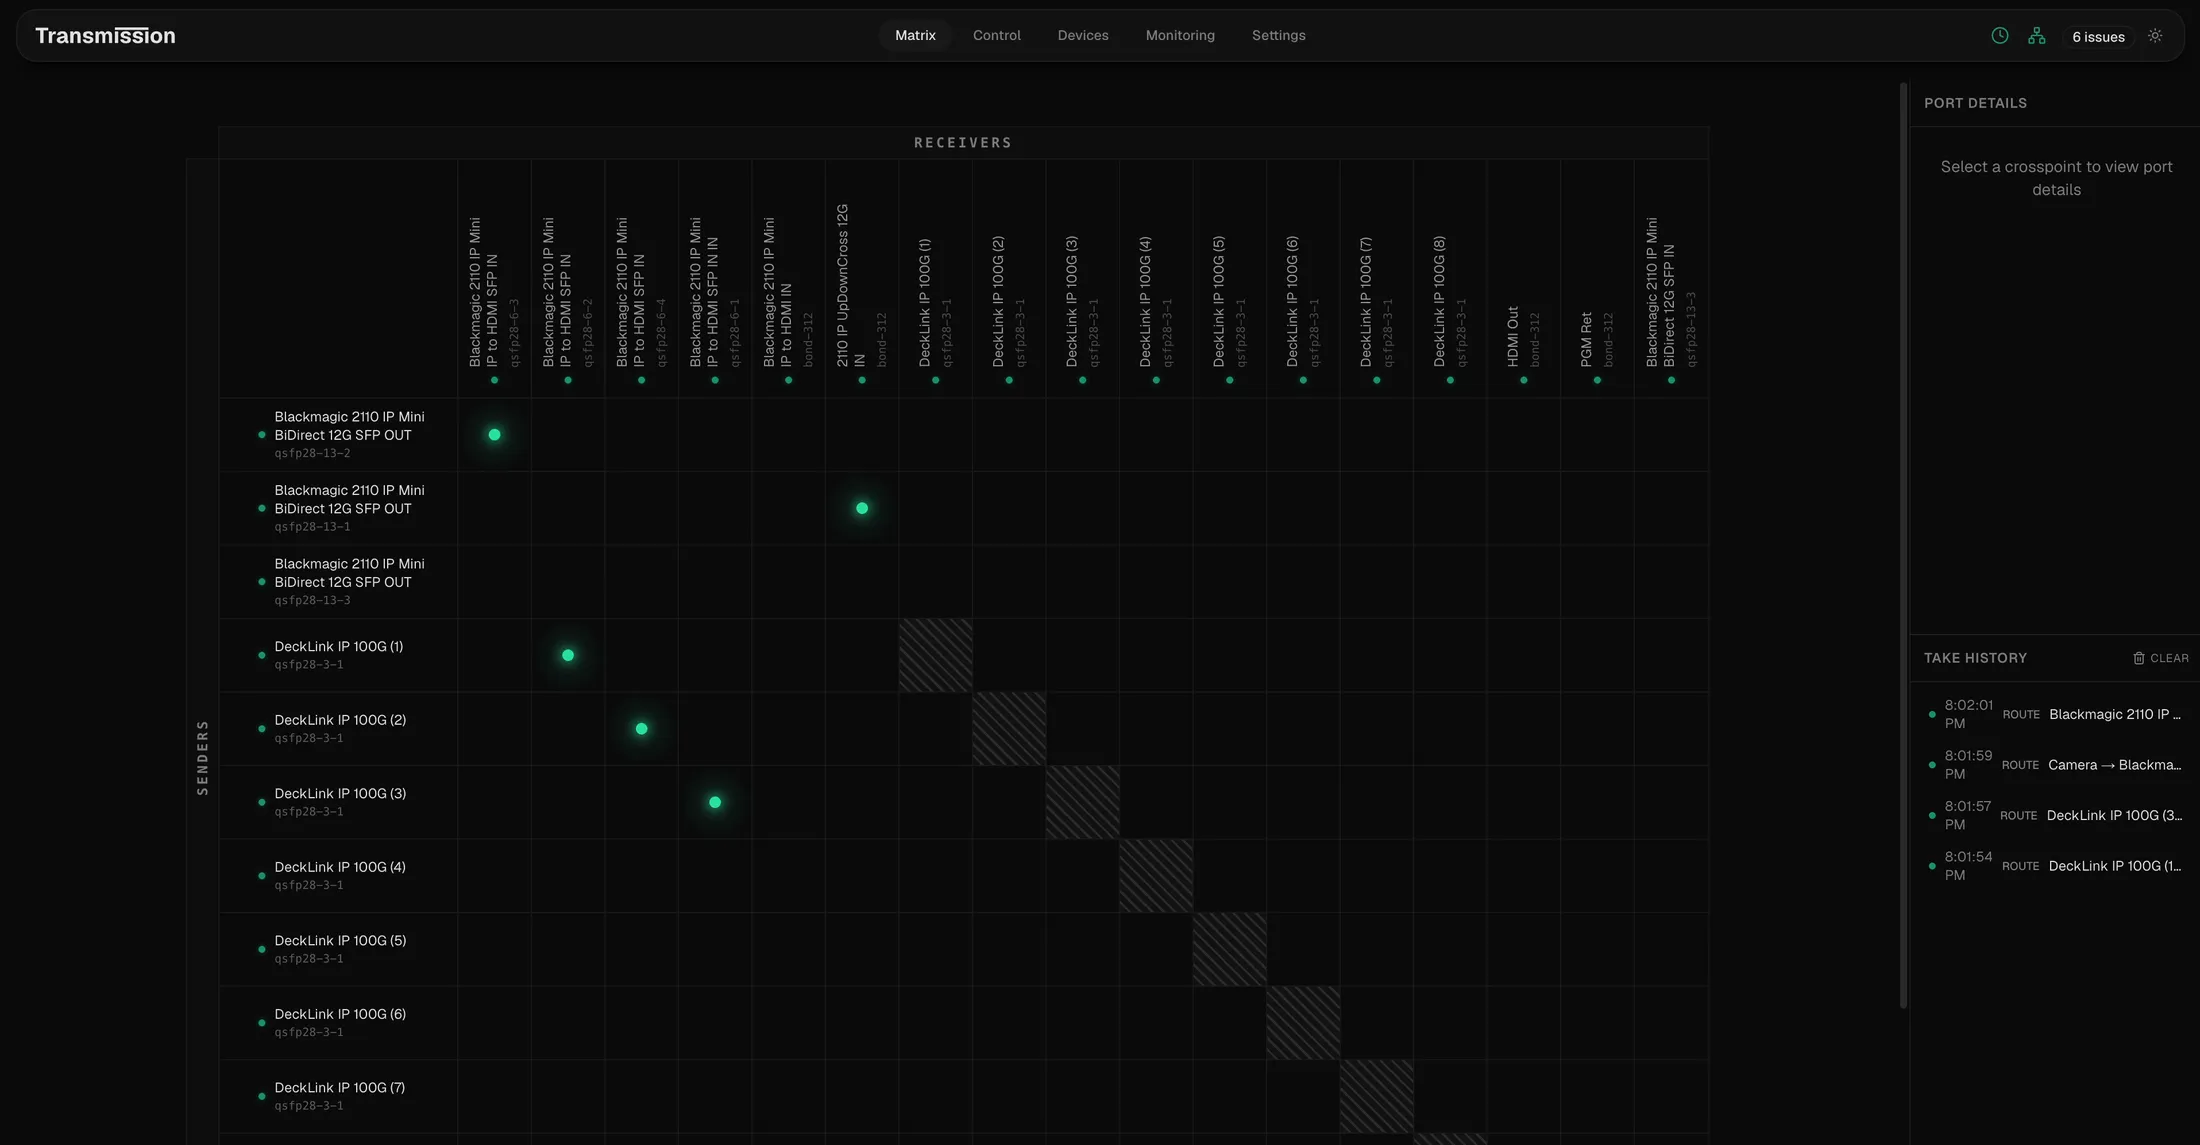Toggle active crosspoint from qsfp28-13-2 sender to qsfp28-6-3

494,435
